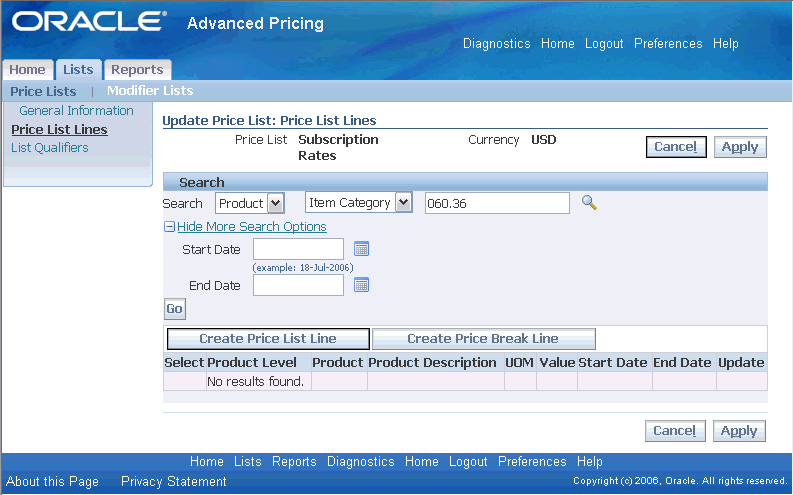
Task: Open the Start Date calendar picker
Action: tap(361, 249)
